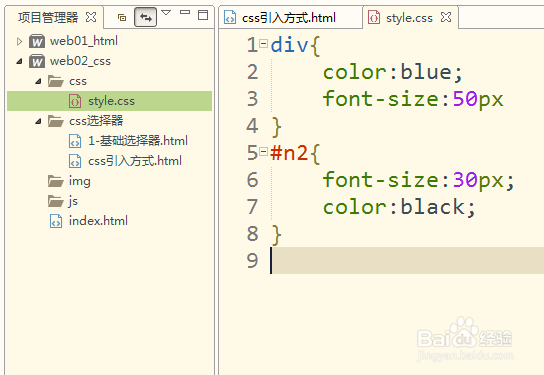
Task: Select css引入方式.html in project tree
Action: point(135,161)
